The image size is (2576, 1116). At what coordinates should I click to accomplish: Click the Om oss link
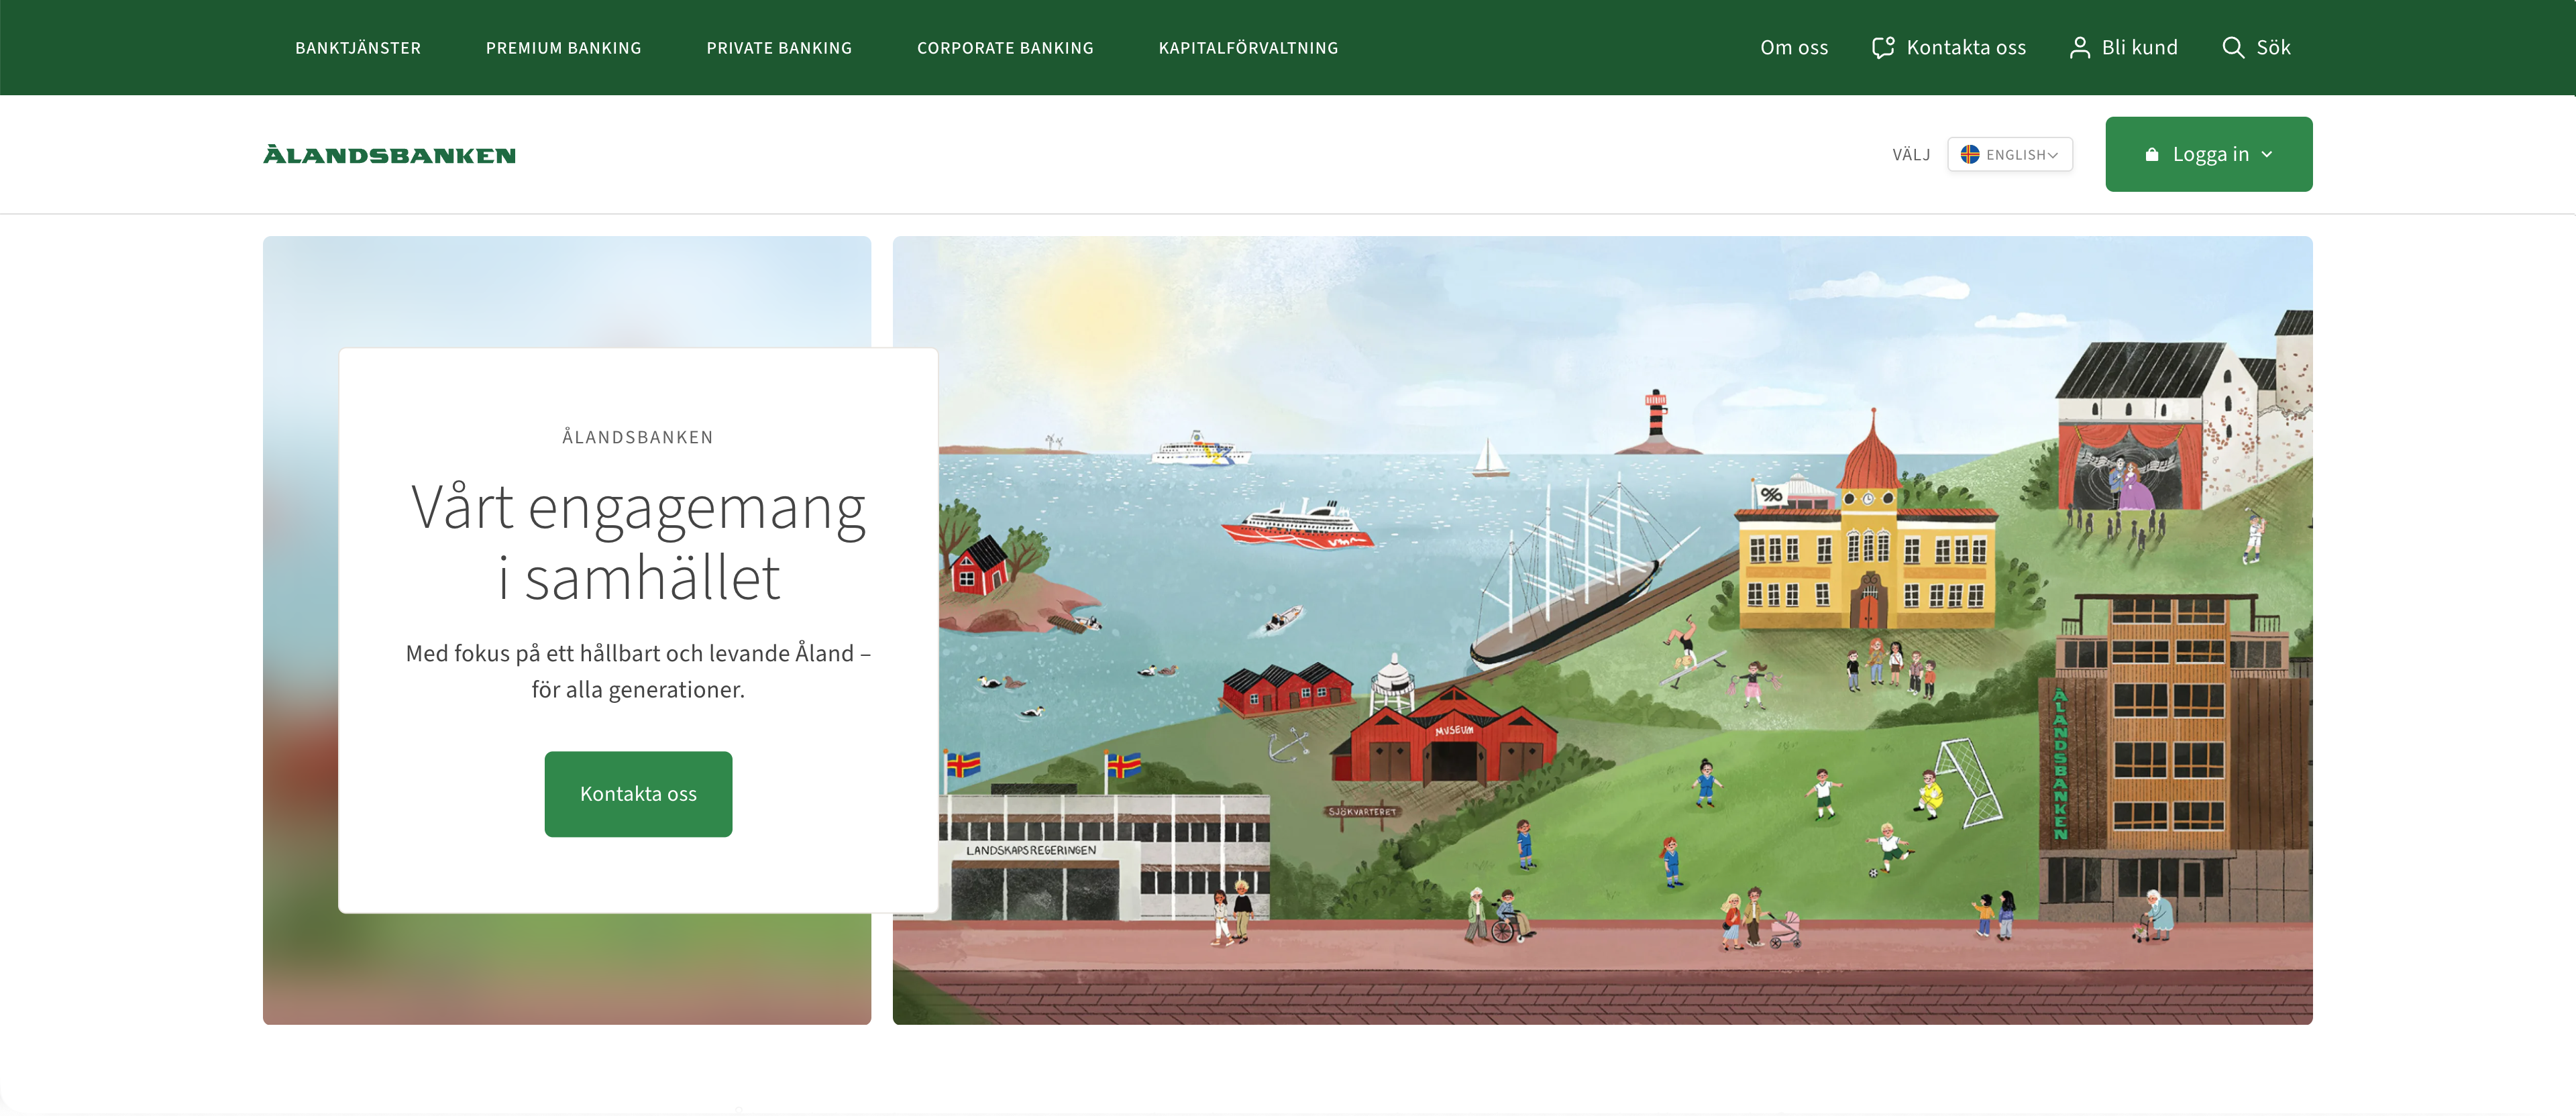(x=1793, y=47)
